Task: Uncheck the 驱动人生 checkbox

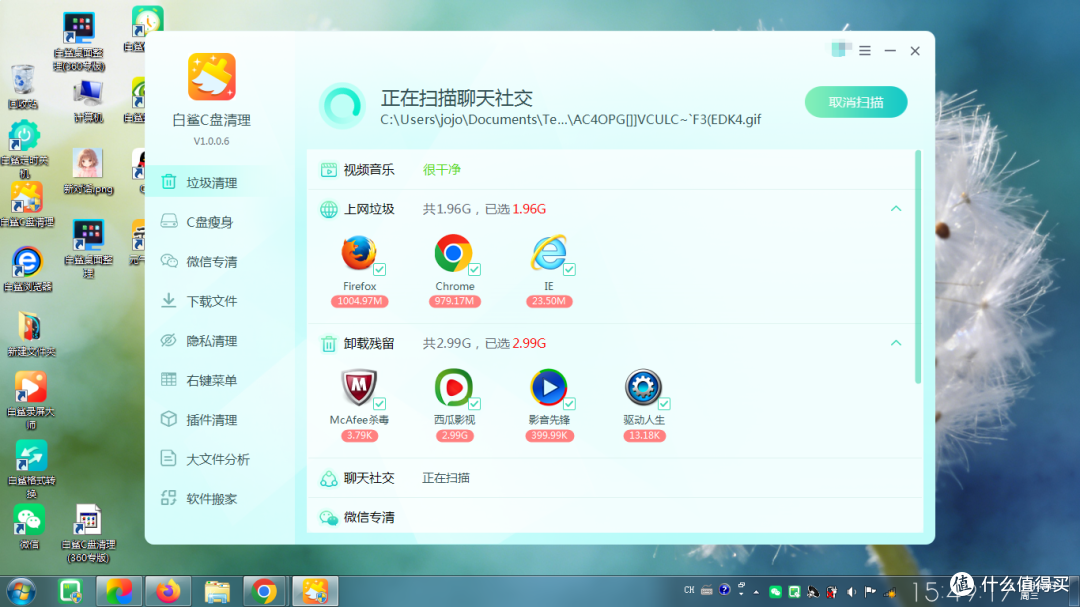Action: [664, 404]
